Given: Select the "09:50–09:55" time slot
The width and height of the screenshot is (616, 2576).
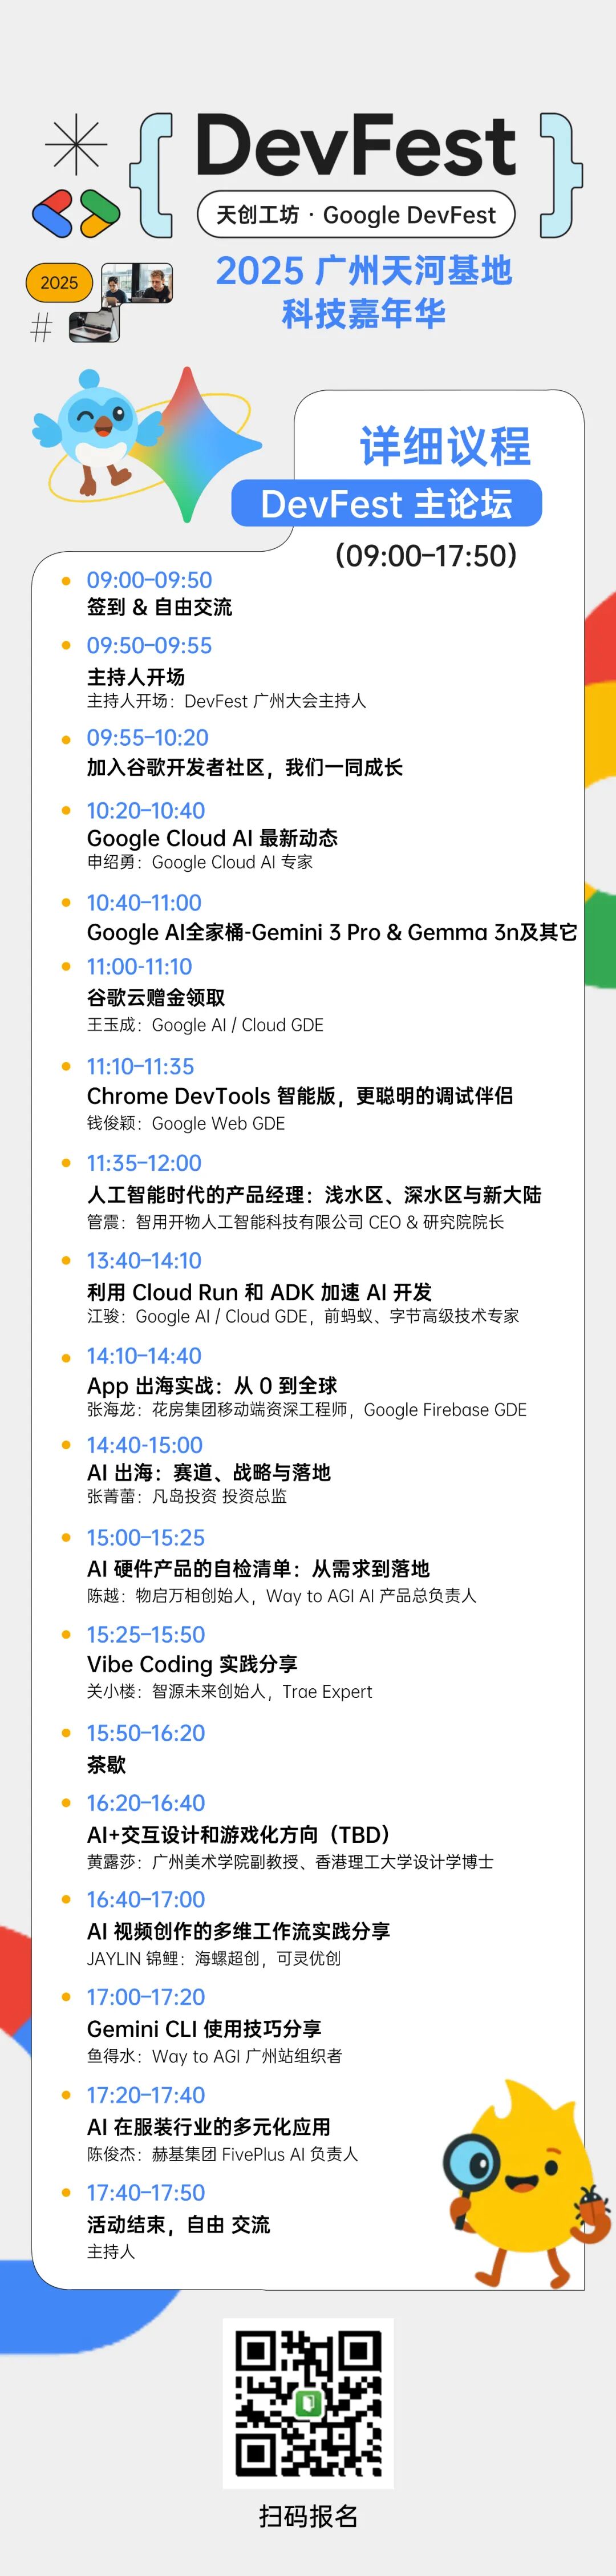Looking at the screenshot, I should pos(149,645).
